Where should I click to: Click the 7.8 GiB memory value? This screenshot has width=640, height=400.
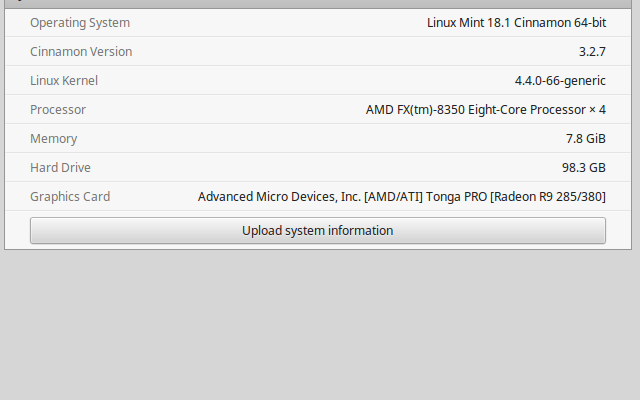(586, 139)
